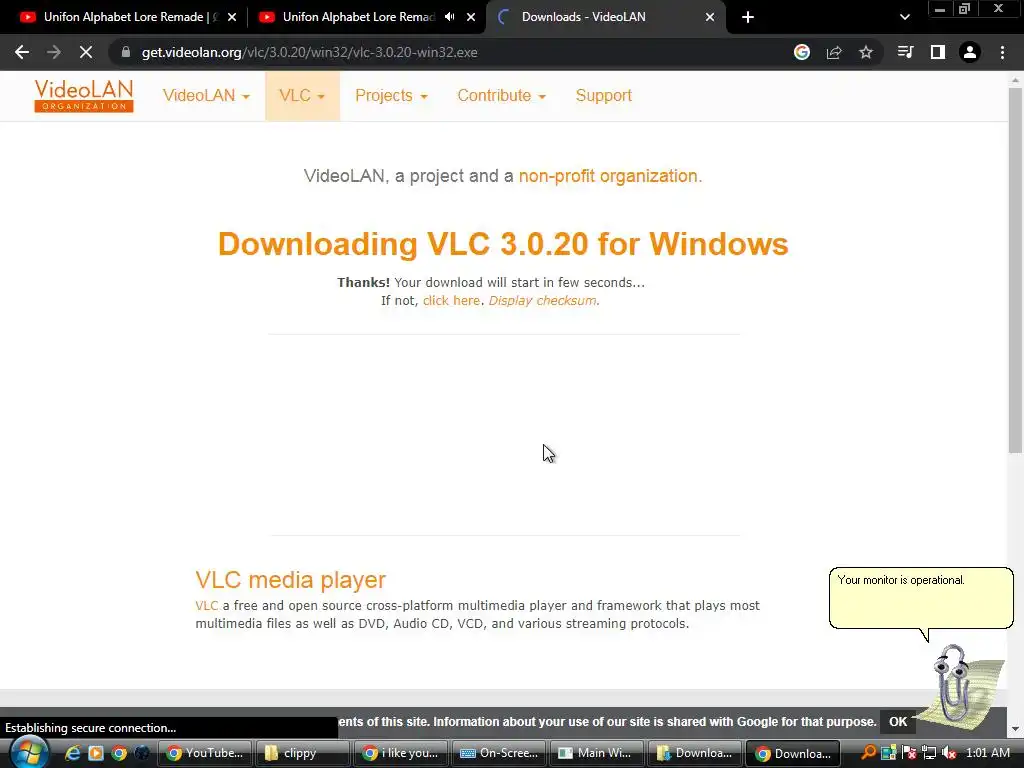
Task: Launch Chrome from the quick launch bar
Action: pos(118,753)
